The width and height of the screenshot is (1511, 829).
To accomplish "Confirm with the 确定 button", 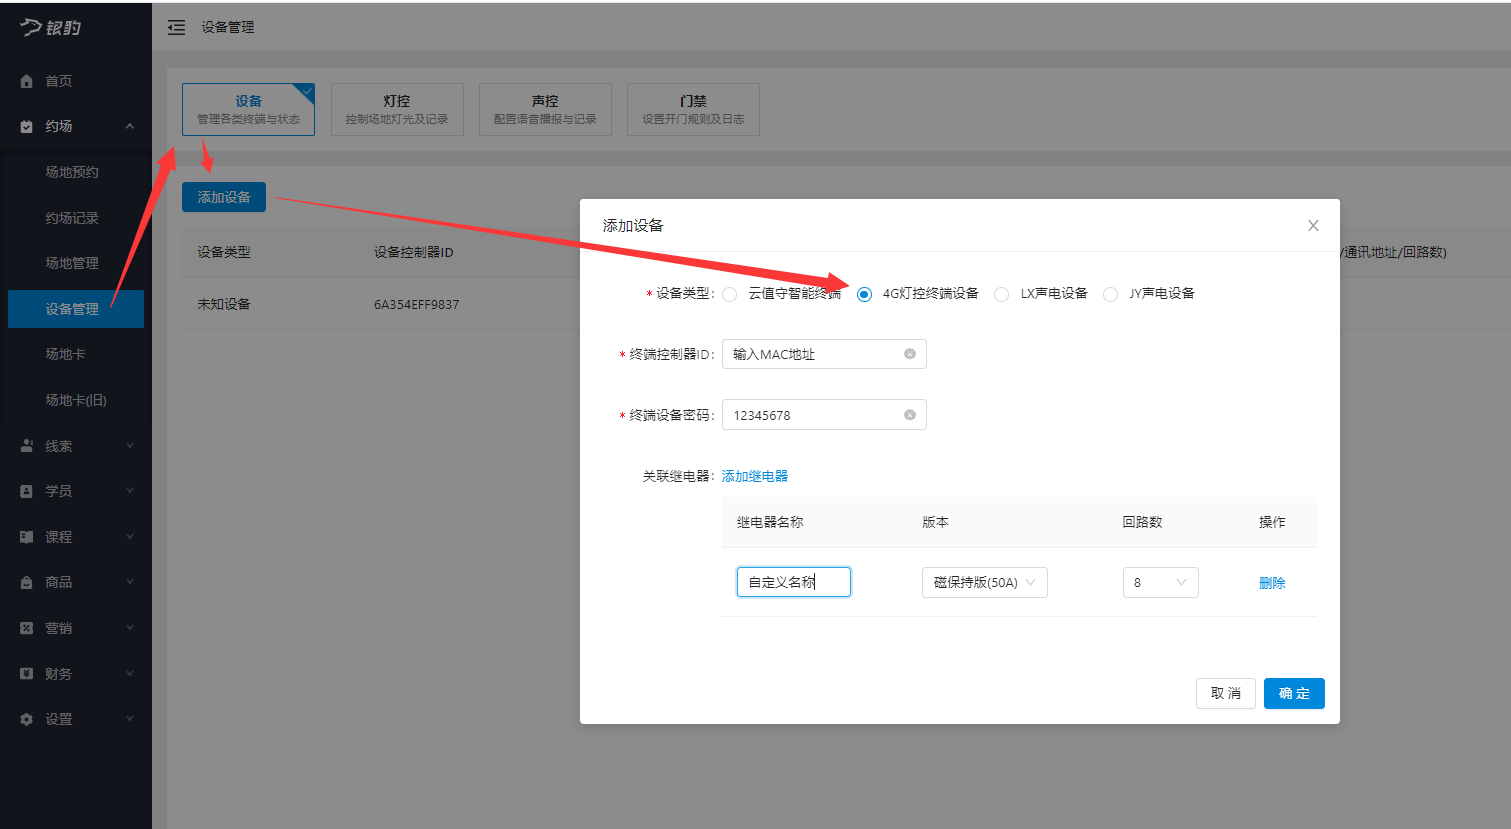I will pos(1293,693).
